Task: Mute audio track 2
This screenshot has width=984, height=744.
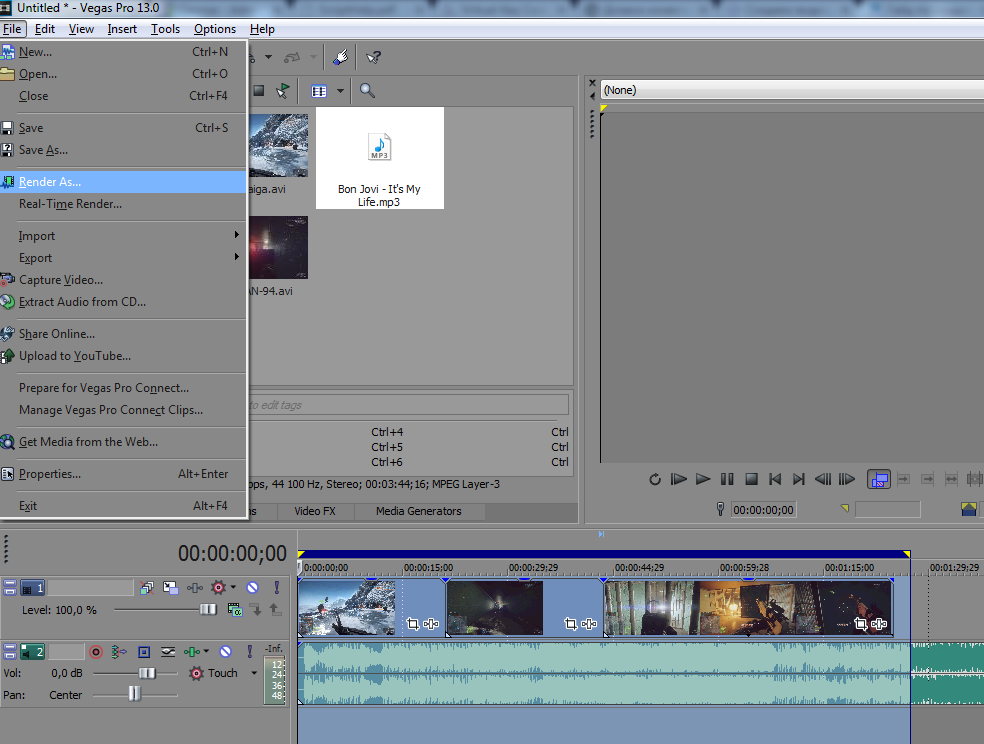Action: (225, 652)
